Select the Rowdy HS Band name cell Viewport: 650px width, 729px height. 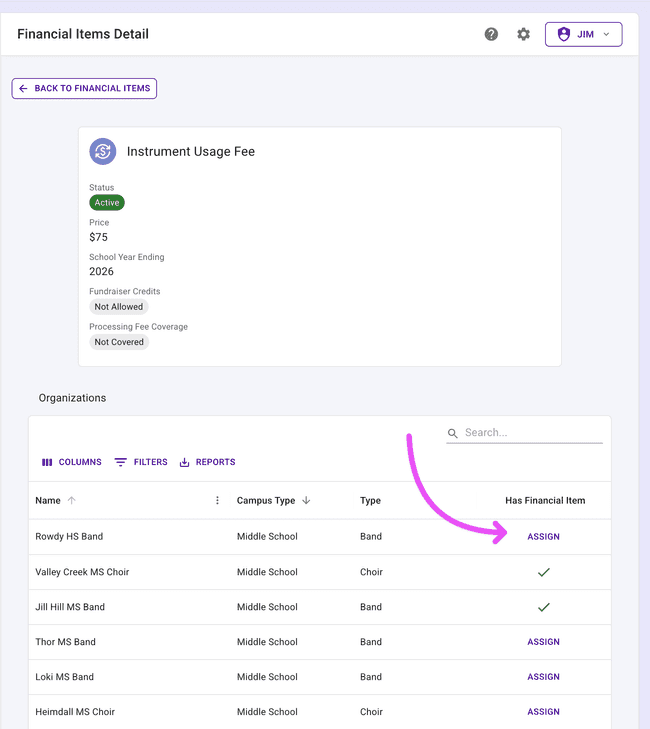tap(69, 537)
